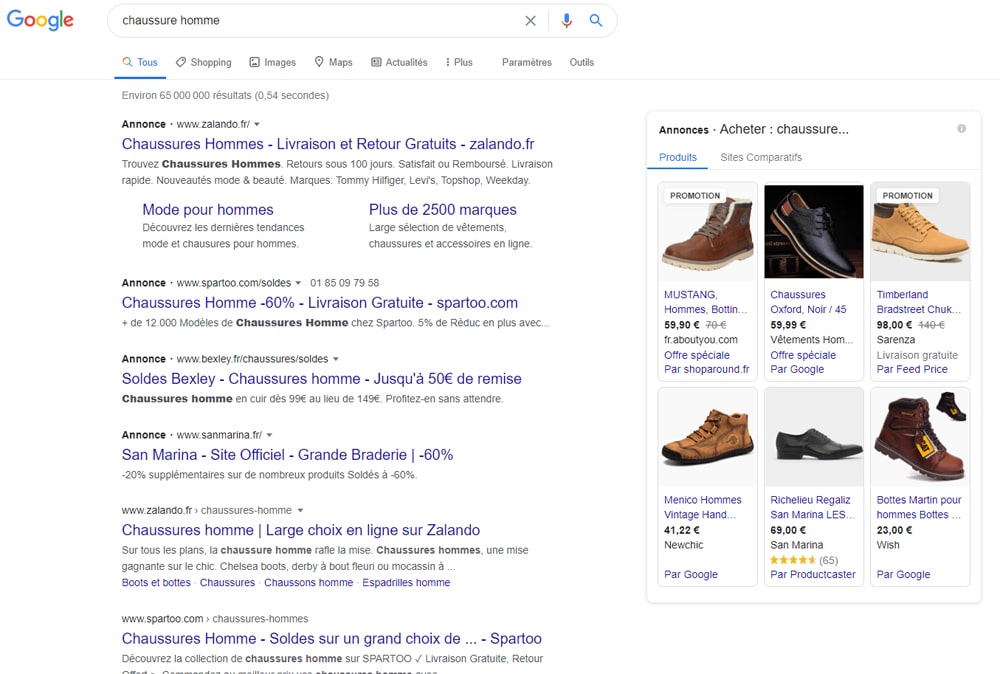The width and height of the screenshot is (1000, 674).
Task: Open San Marina Site Officiel ad link
Action: click(x=287, y=455)
